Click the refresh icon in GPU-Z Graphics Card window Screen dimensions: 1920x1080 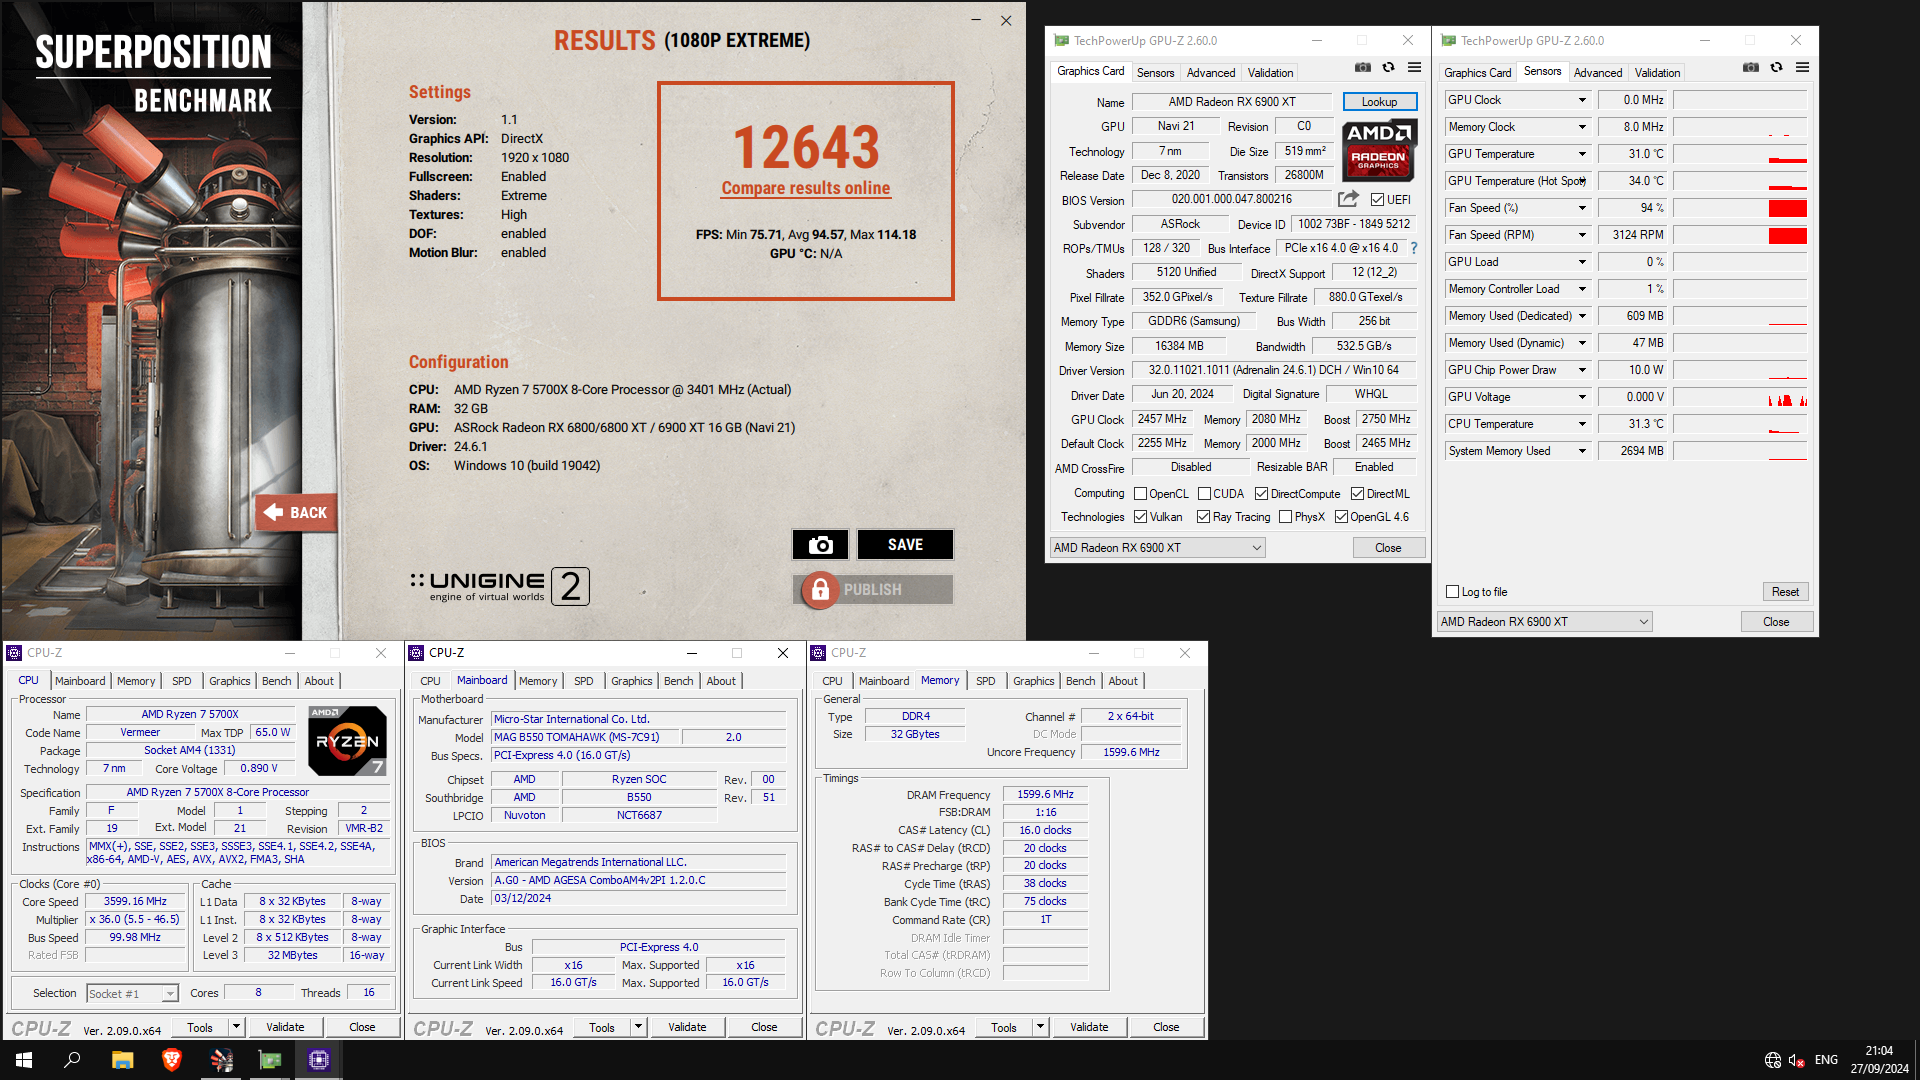(1388, 68)
